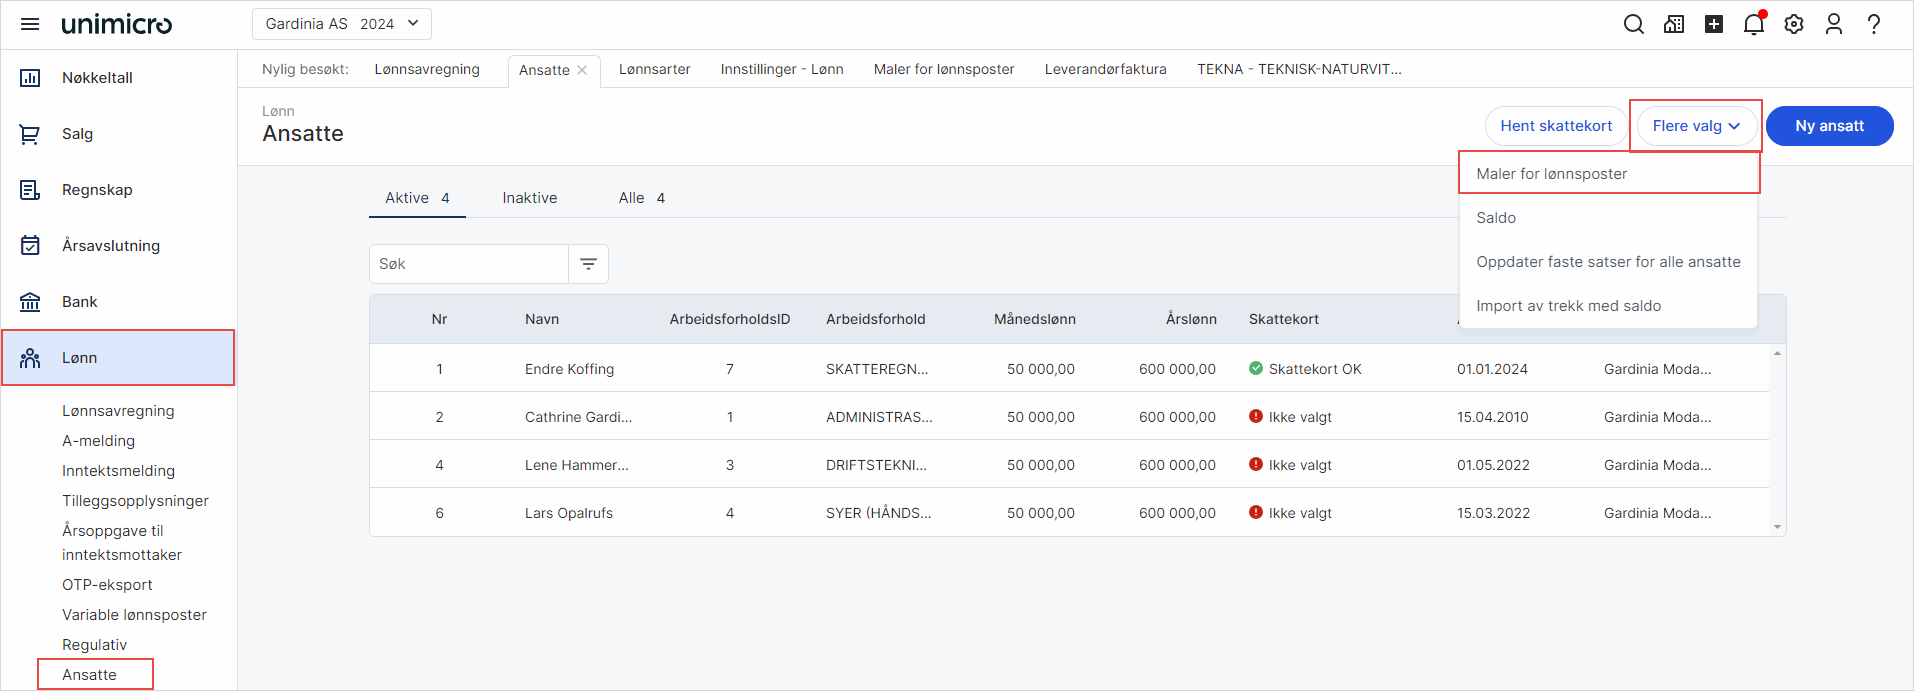Click the help question mark icon
Viewport: 1914px width, 691px height.
tap(1874, 24)
